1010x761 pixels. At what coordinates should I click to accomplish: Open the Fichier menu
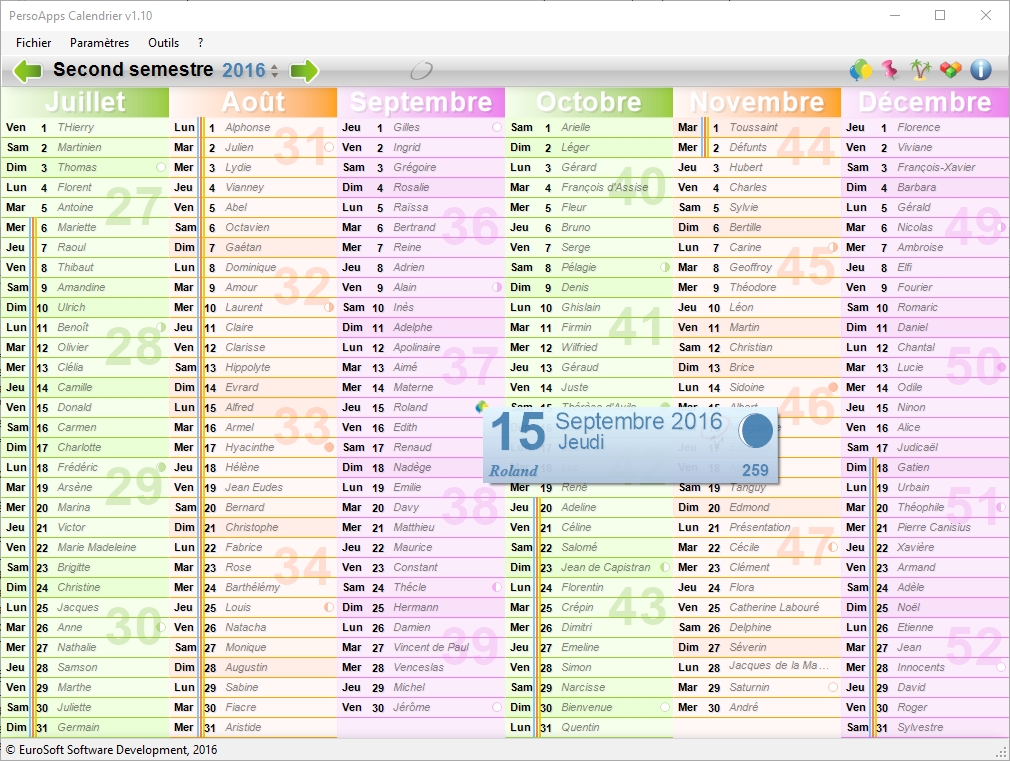tap(33, 43)
